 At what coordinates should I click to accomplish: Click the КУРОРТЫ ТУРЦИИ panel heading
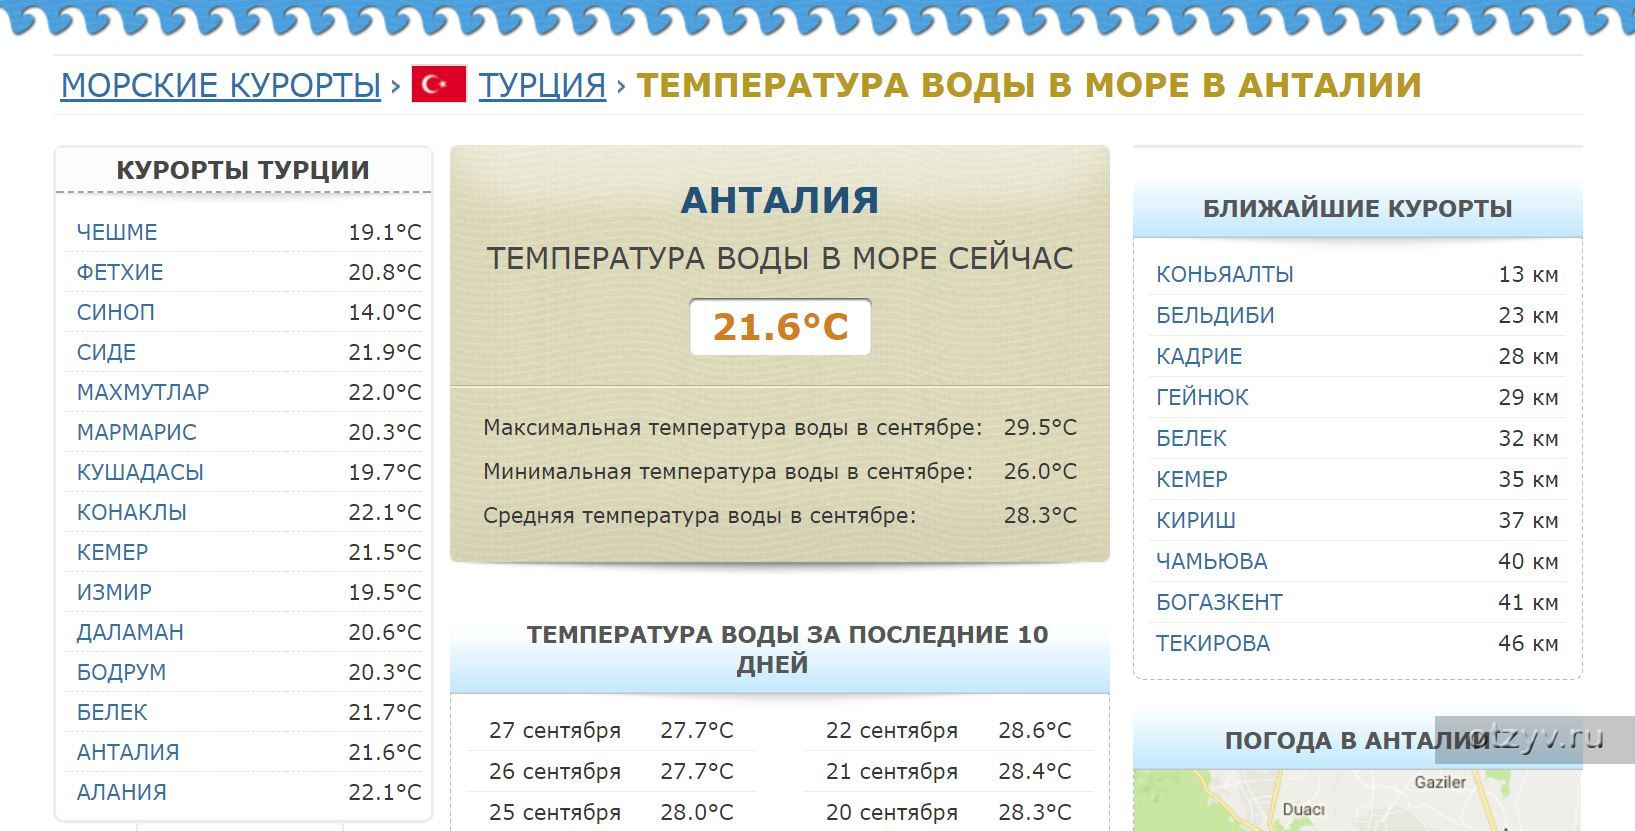(x=243, y=170)
